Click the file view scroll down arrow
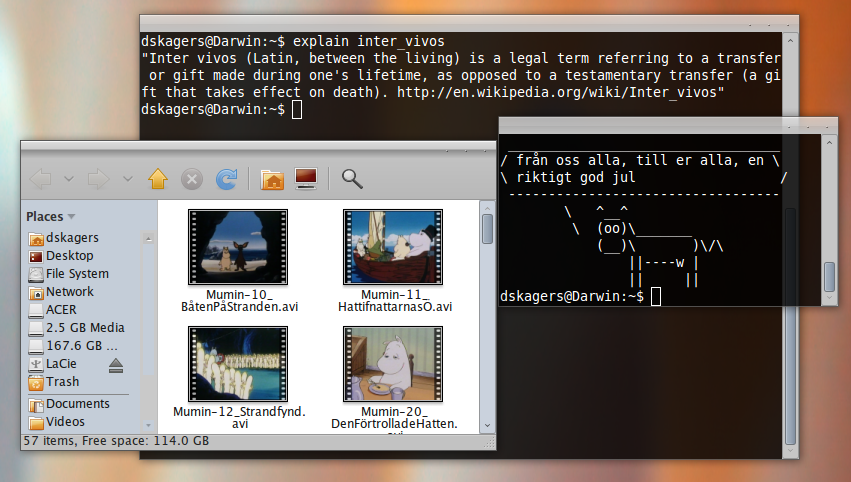 (487, 426)
